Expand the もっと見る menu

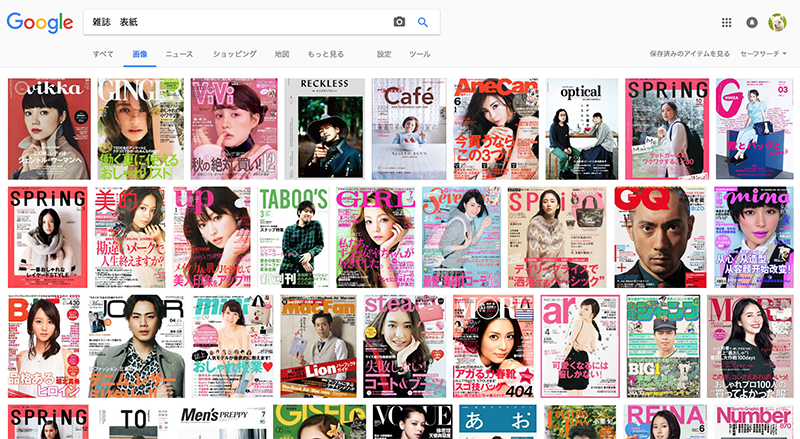coord(326,54)
